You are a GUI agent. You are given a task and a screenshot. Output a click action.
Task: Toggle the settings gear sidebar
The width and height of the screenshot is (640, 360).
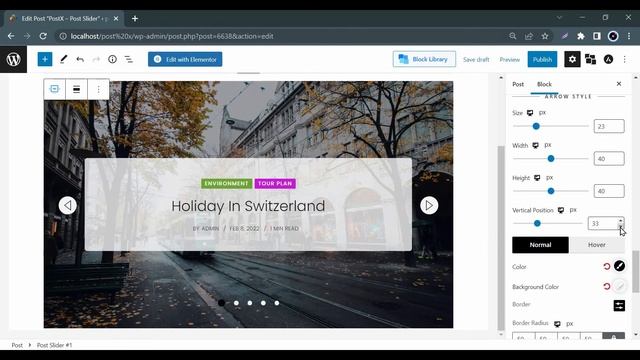572,59
